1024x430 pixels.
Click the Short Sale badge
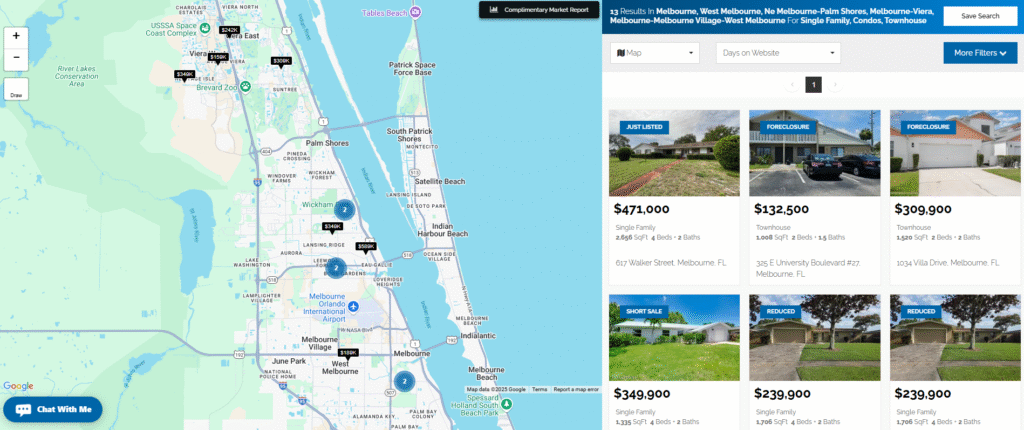[645, 312]
